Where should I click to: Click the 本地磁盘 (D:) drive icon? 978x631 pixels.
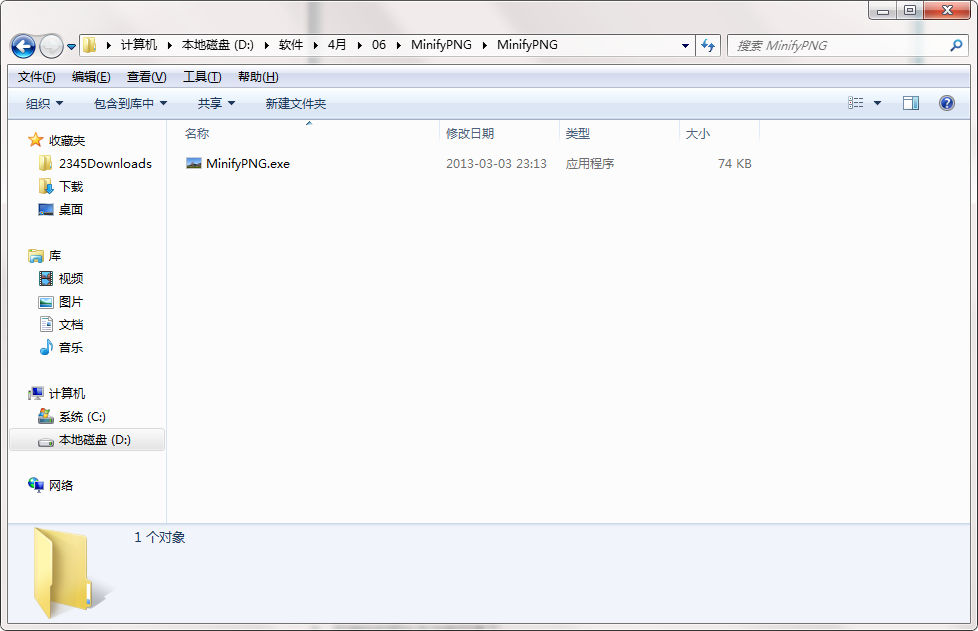(x=46, y=441)
